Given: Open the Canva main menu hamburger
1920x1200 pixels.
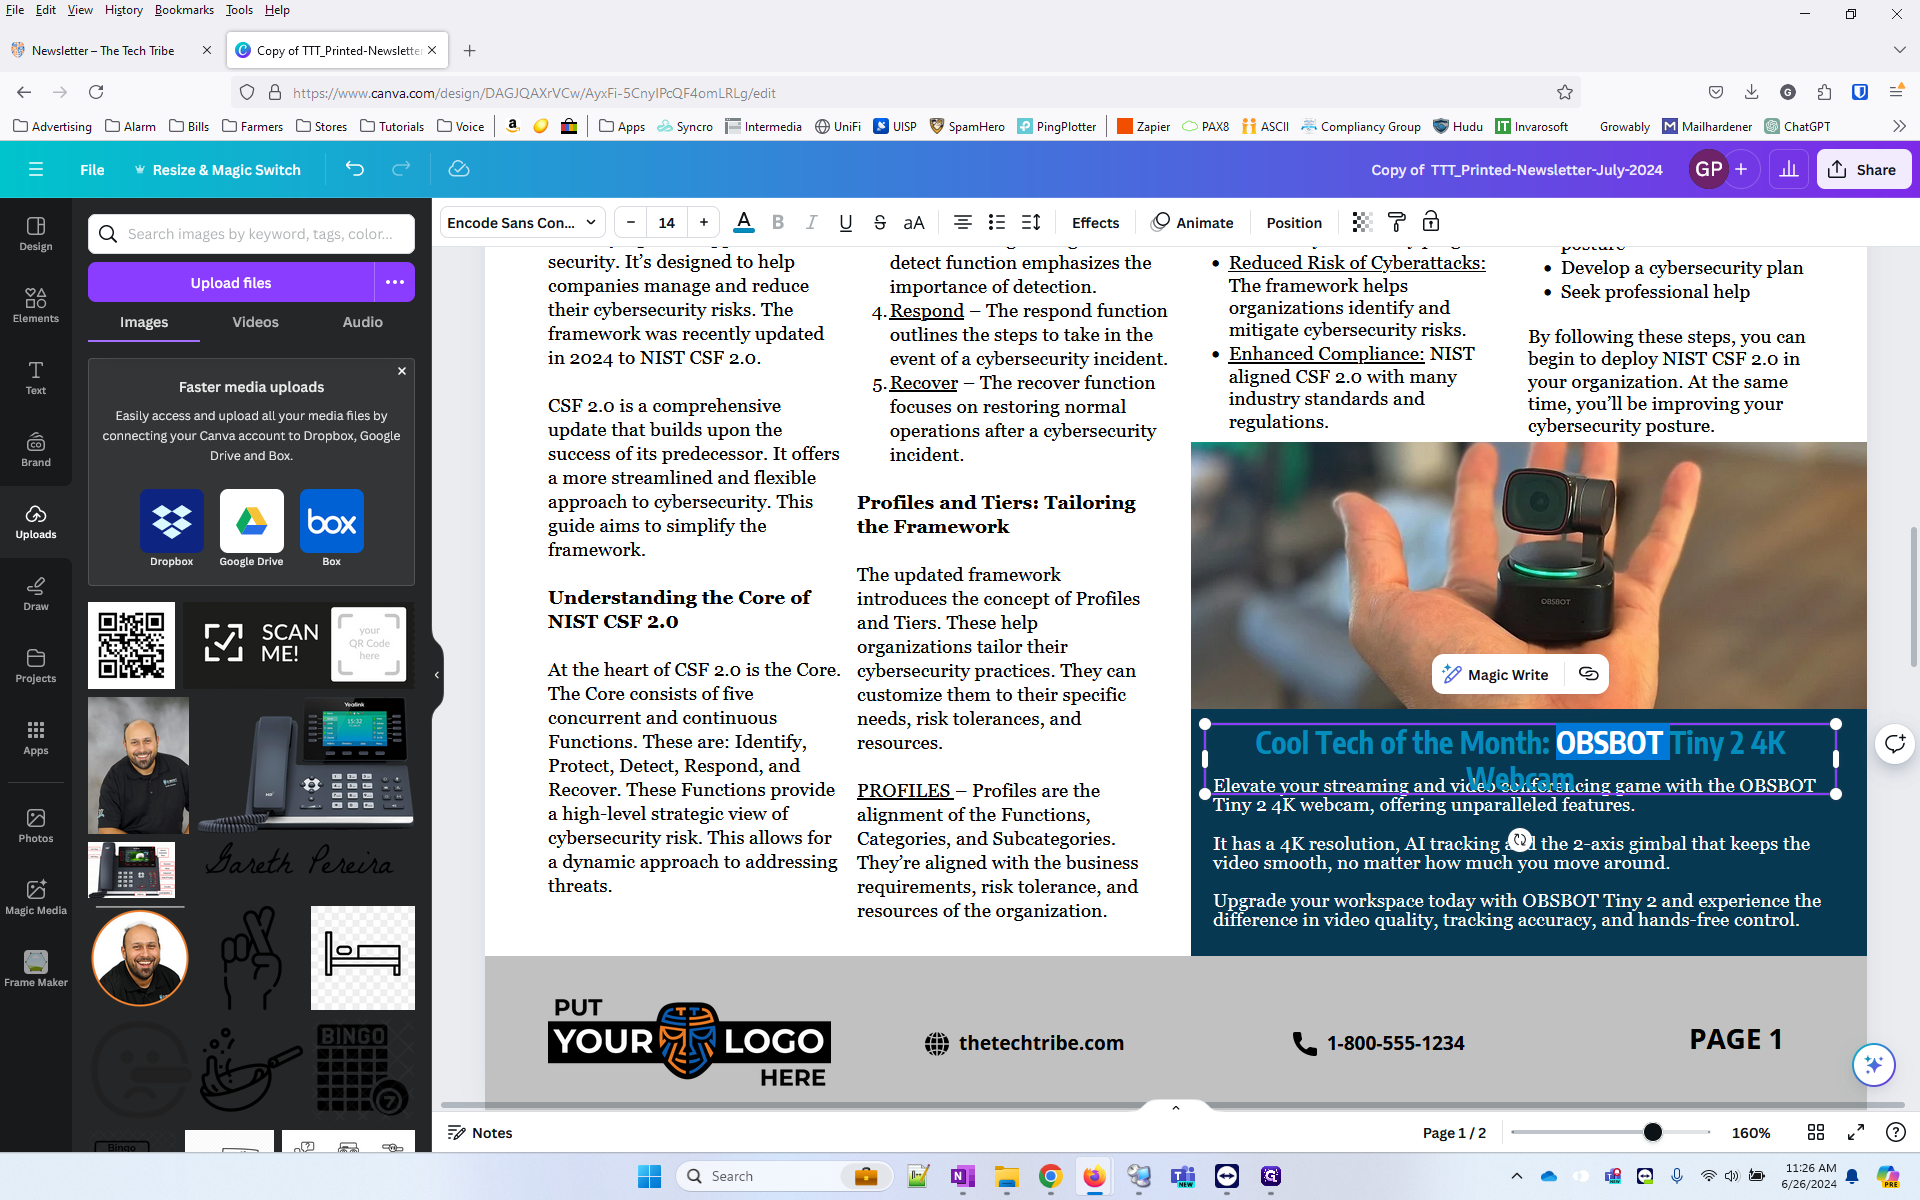Looking at the screenshot, I should point(36,169).
